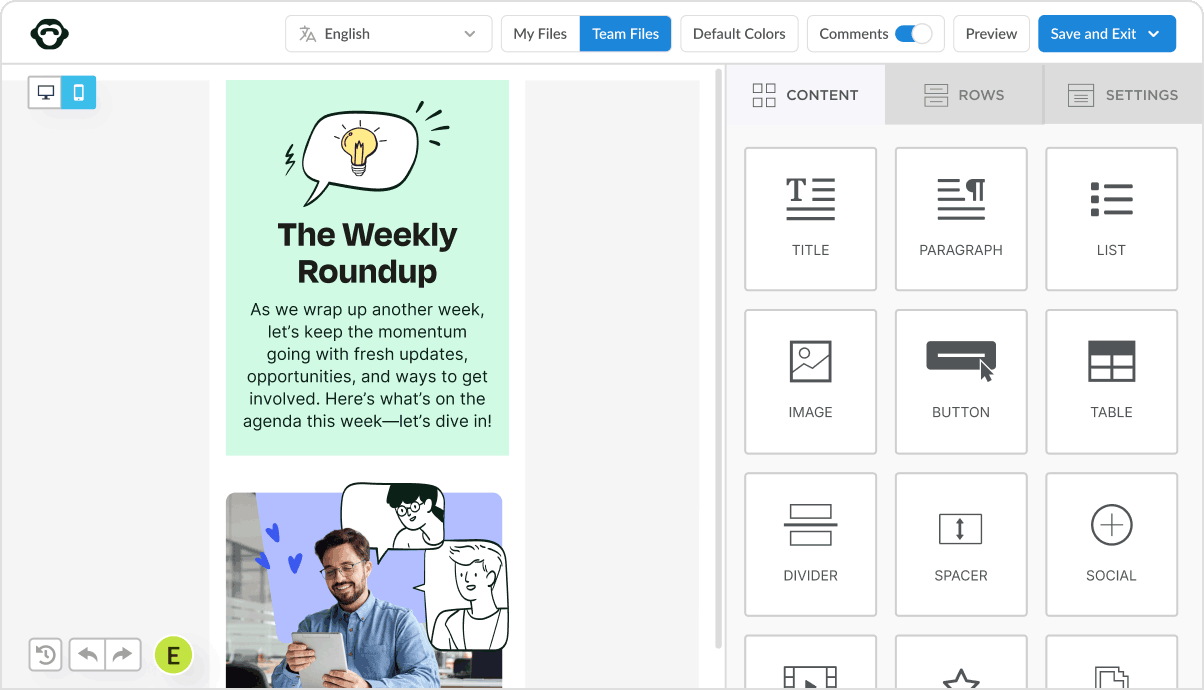Open the Rows tab
This screenshot has width=1204, height=690.
[x=964, y=95]
